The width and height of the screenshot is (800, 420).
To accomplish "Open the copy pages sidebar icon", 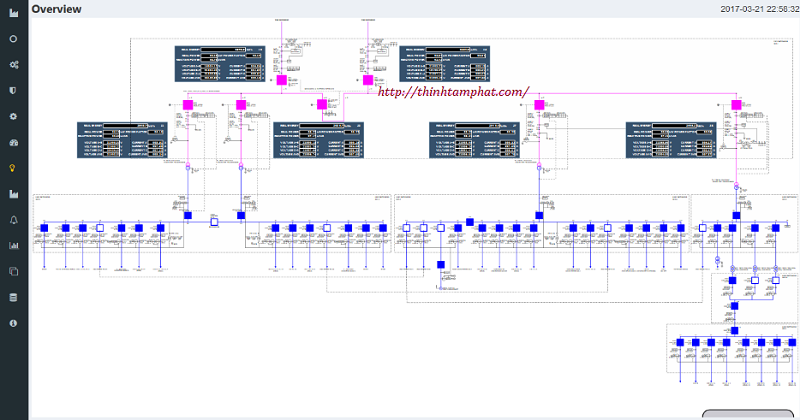I will [x=14, y=271].
